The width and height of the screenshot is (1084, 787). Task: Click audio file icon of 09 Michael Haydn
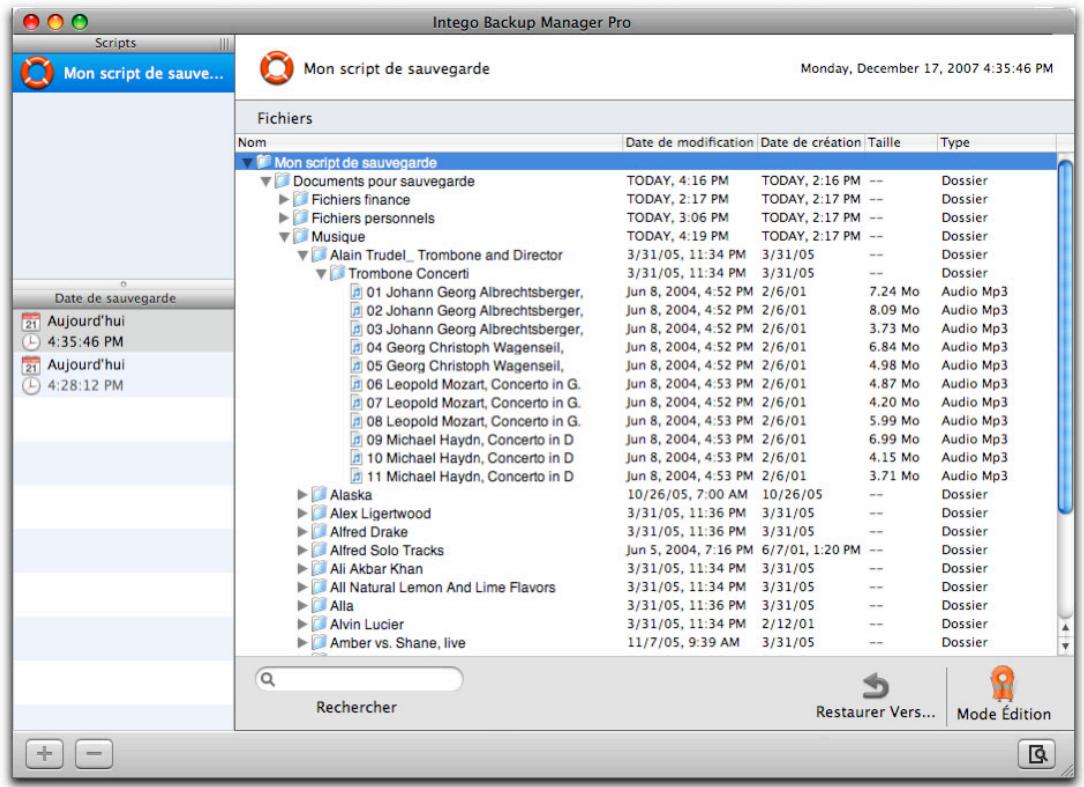[356, 439]
